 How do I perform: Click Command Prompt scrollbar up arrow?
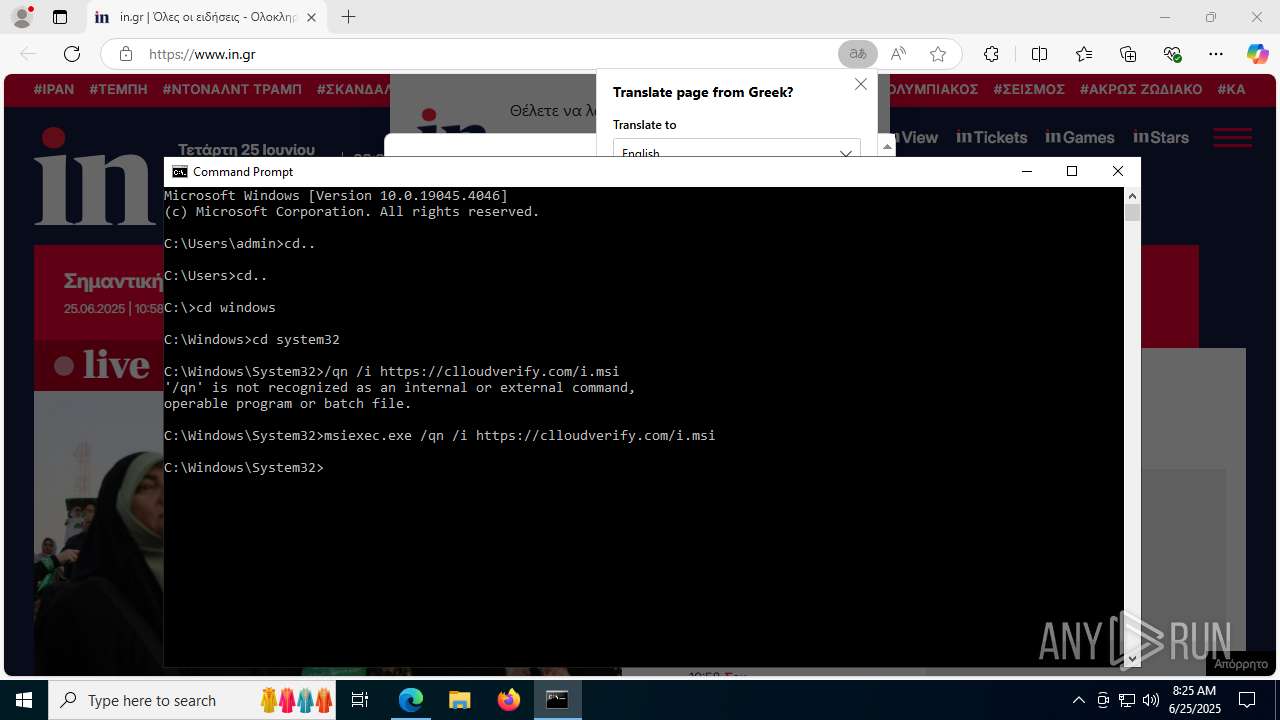click(1132, 196)
